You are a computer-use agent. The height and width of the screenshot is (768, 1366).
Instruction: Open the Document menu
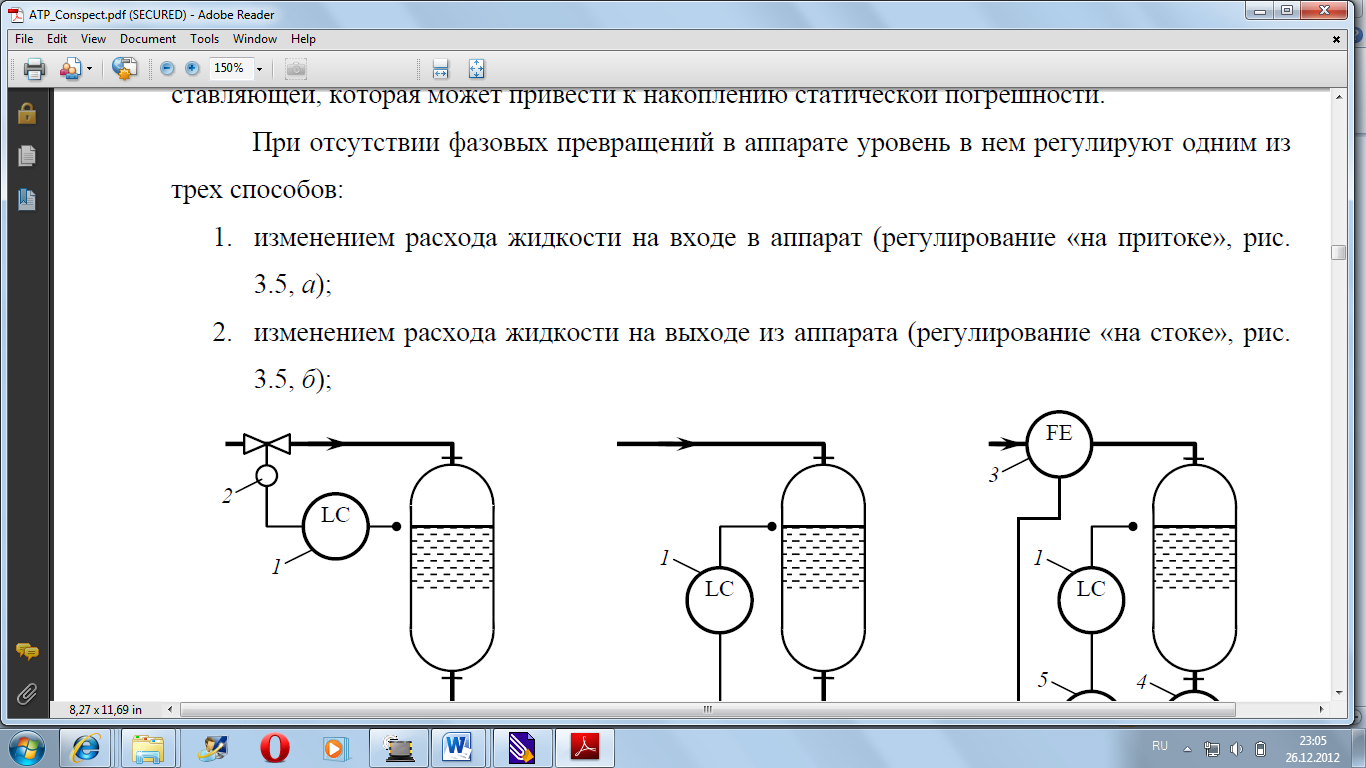[148, 39]
